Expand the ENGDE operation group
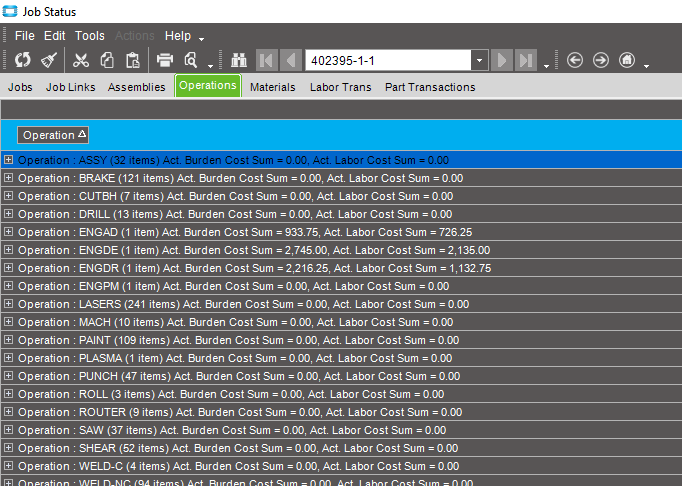 pos(8,250)
